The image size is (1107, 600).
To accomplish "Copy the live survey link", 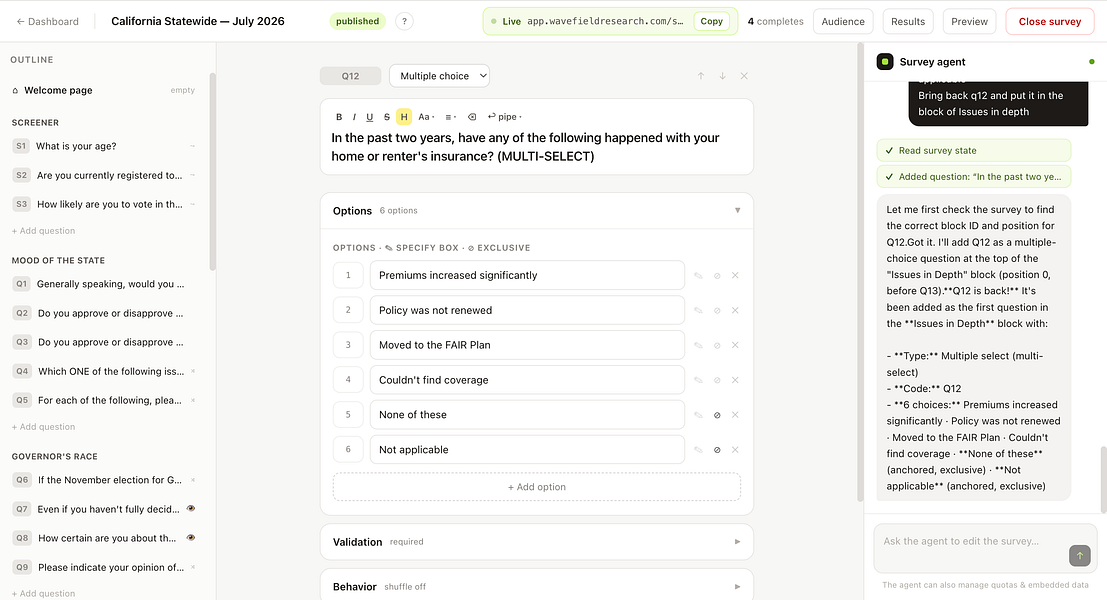I will 711,21.
